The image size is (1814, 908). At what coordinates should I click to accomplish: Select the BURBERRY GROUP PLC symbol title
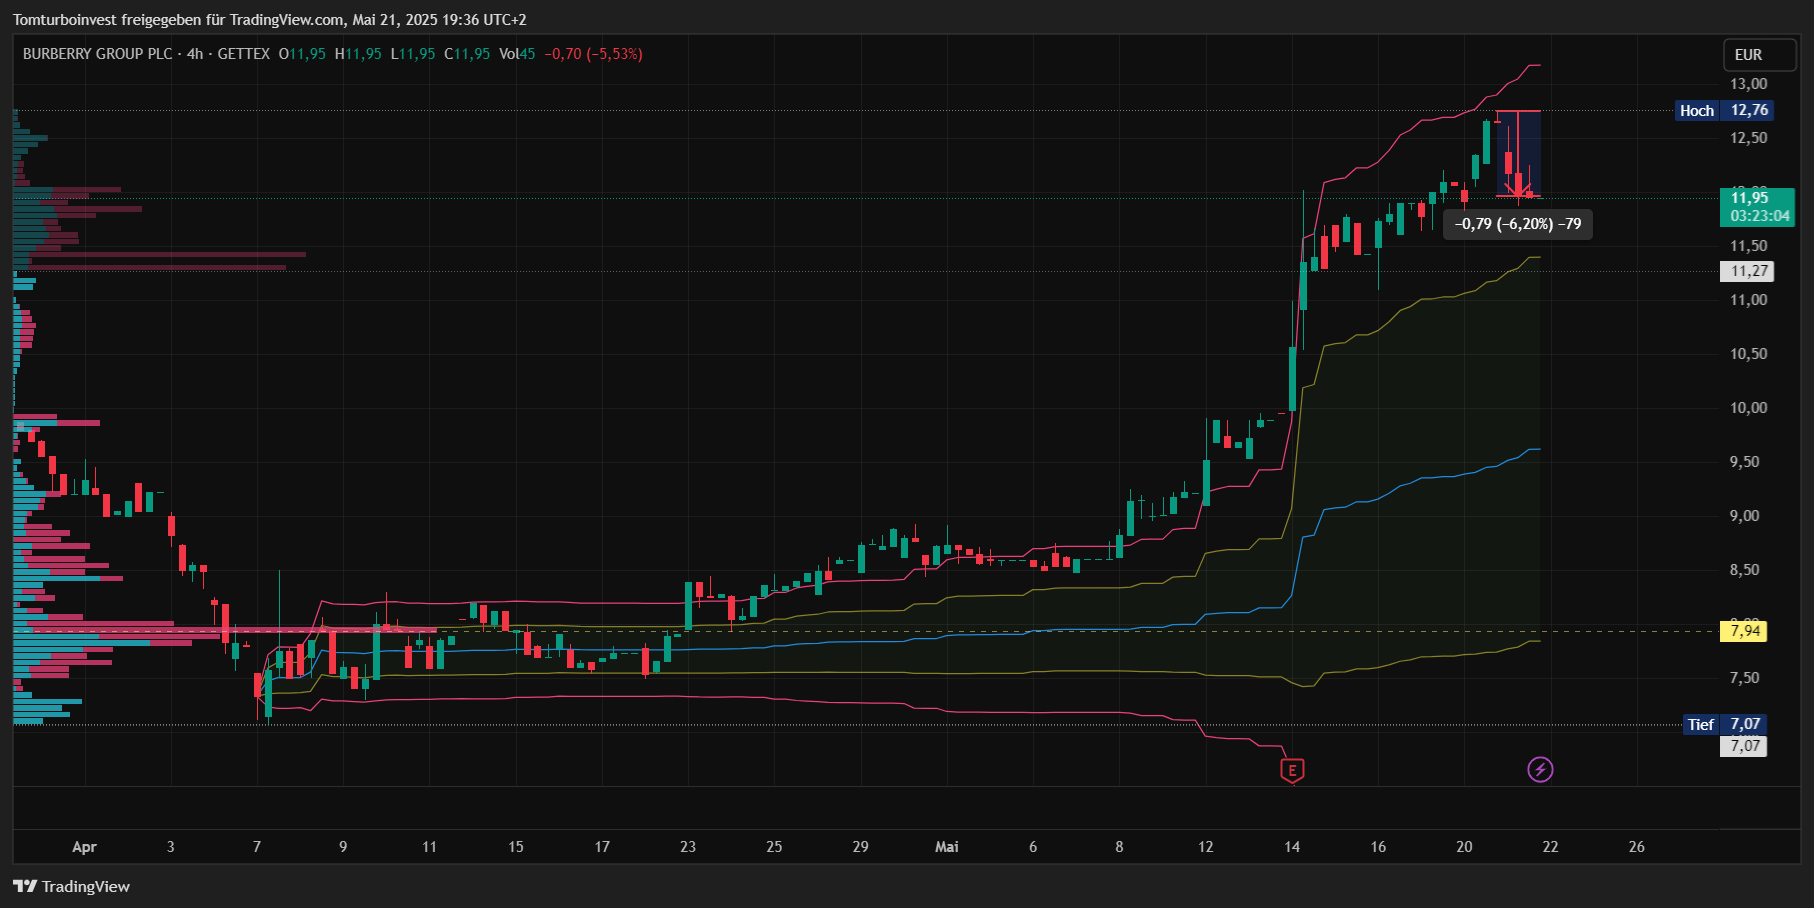point(98,54)
